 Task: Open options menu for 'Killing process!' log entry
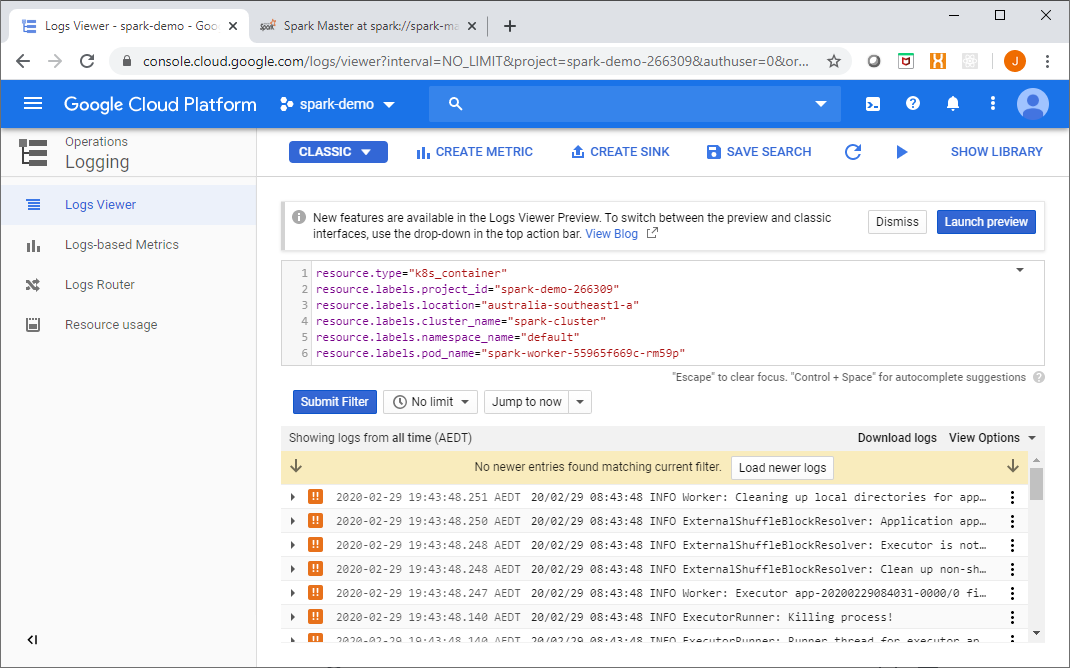pos(1012,618)
